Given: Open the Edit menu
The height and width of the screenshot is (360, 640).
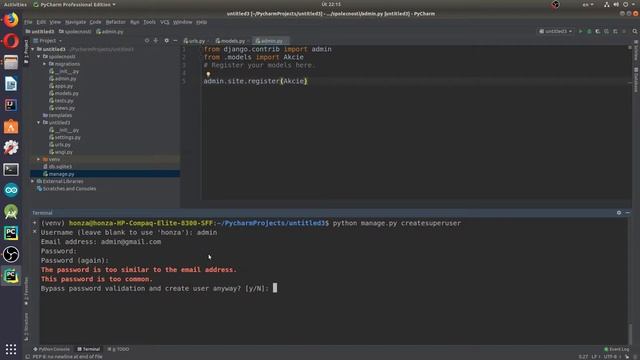Looking at the screenshot, I should [41, 22].
